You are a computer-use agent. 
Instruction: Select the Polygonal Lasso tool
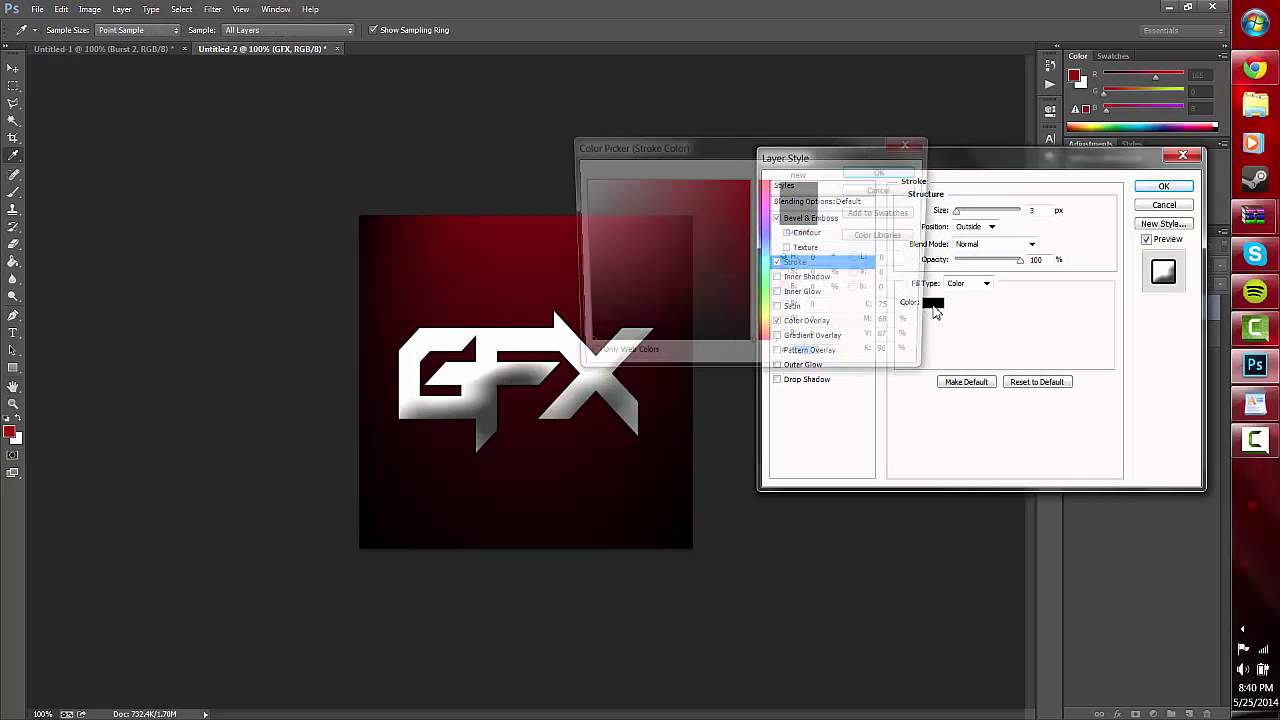(13, 103)
